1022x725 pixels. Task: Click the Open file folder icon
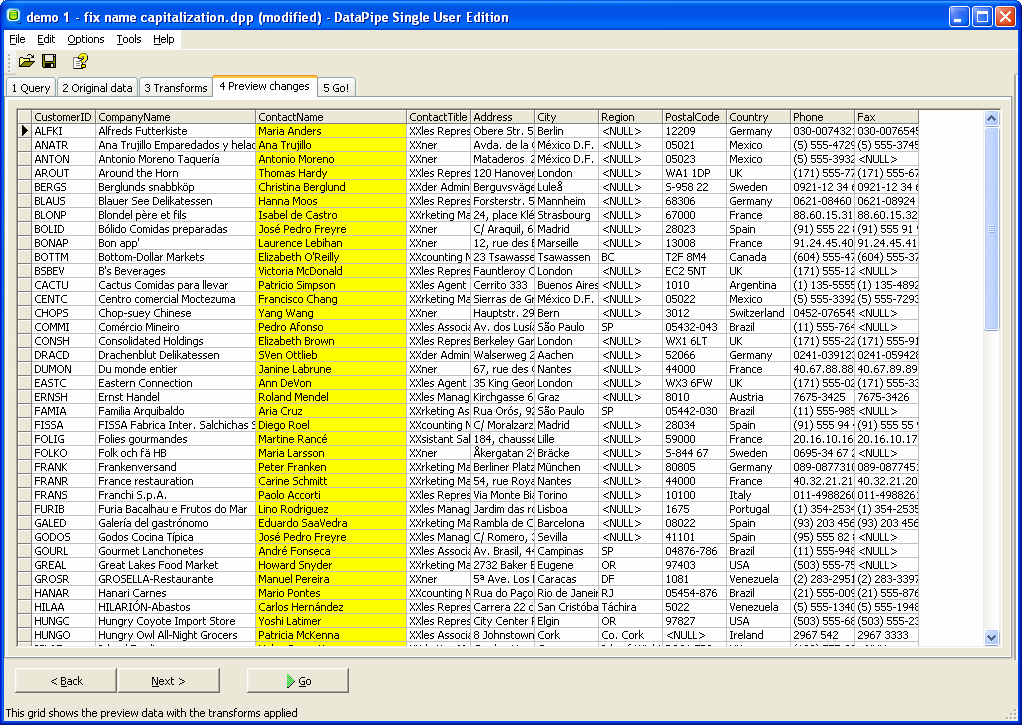26,62
